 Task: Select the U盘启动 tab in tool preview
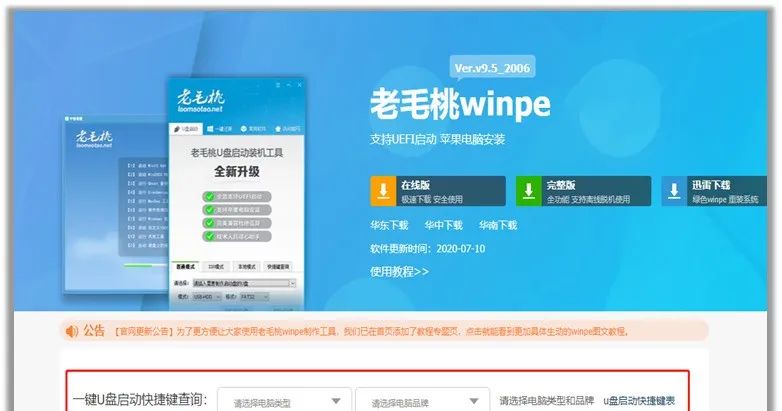pos(185,129)
